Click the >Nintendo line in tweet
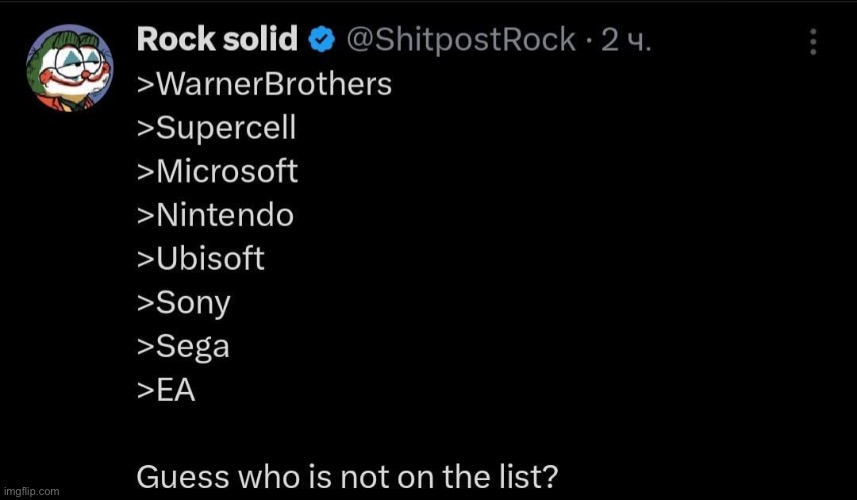 [215, 215]
